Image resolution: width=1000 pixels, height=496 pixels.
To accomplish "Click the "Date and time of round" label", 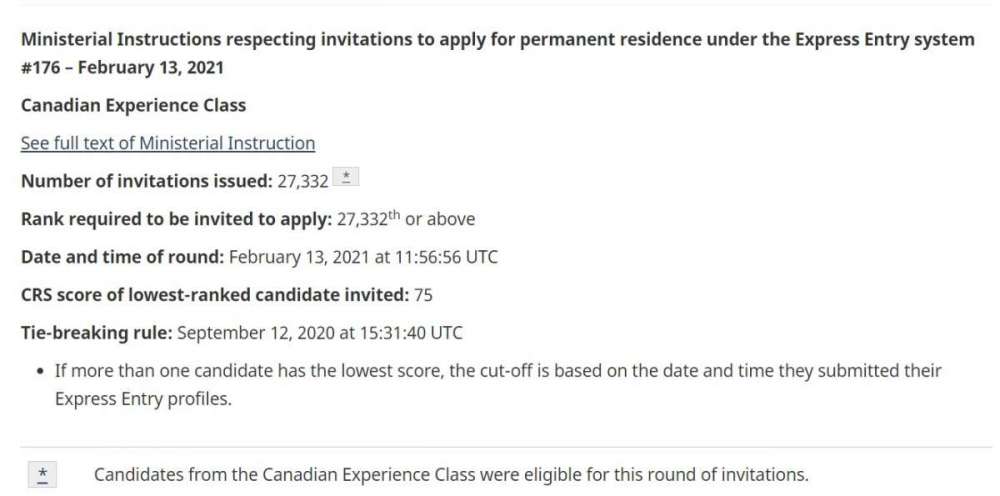I will click(122, 257).
